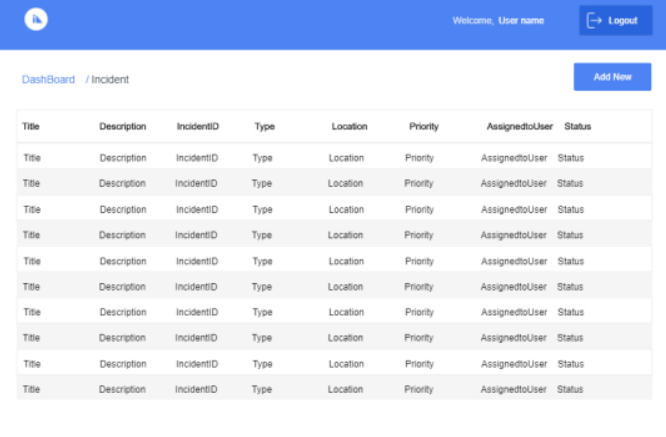Open the DashBoard breadcrumb link
Image resolution: width=666 pixels, height=437 pixels.
pyautogui.click(x=48, y=79)
